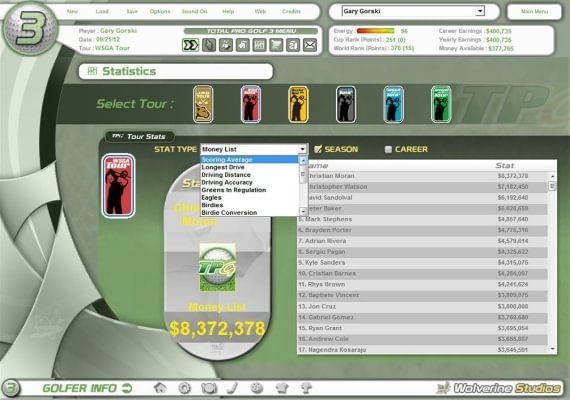Click the Main Menu button
Viewport: 570px width, 400px height.
534,12
